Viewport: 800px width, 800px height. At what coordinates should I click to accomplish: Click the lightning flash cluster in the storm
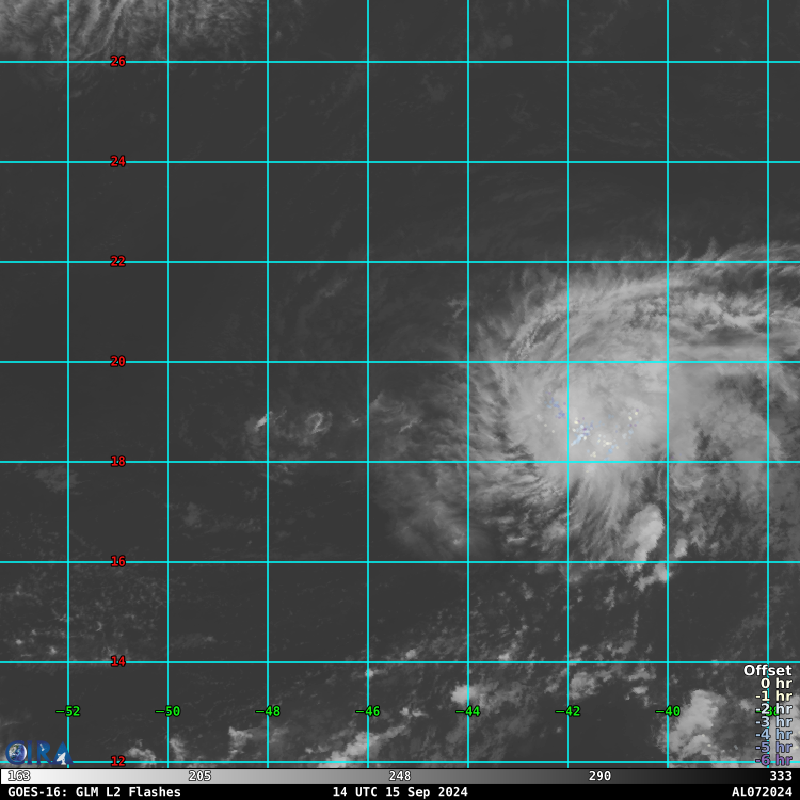(x=582, y=431)
